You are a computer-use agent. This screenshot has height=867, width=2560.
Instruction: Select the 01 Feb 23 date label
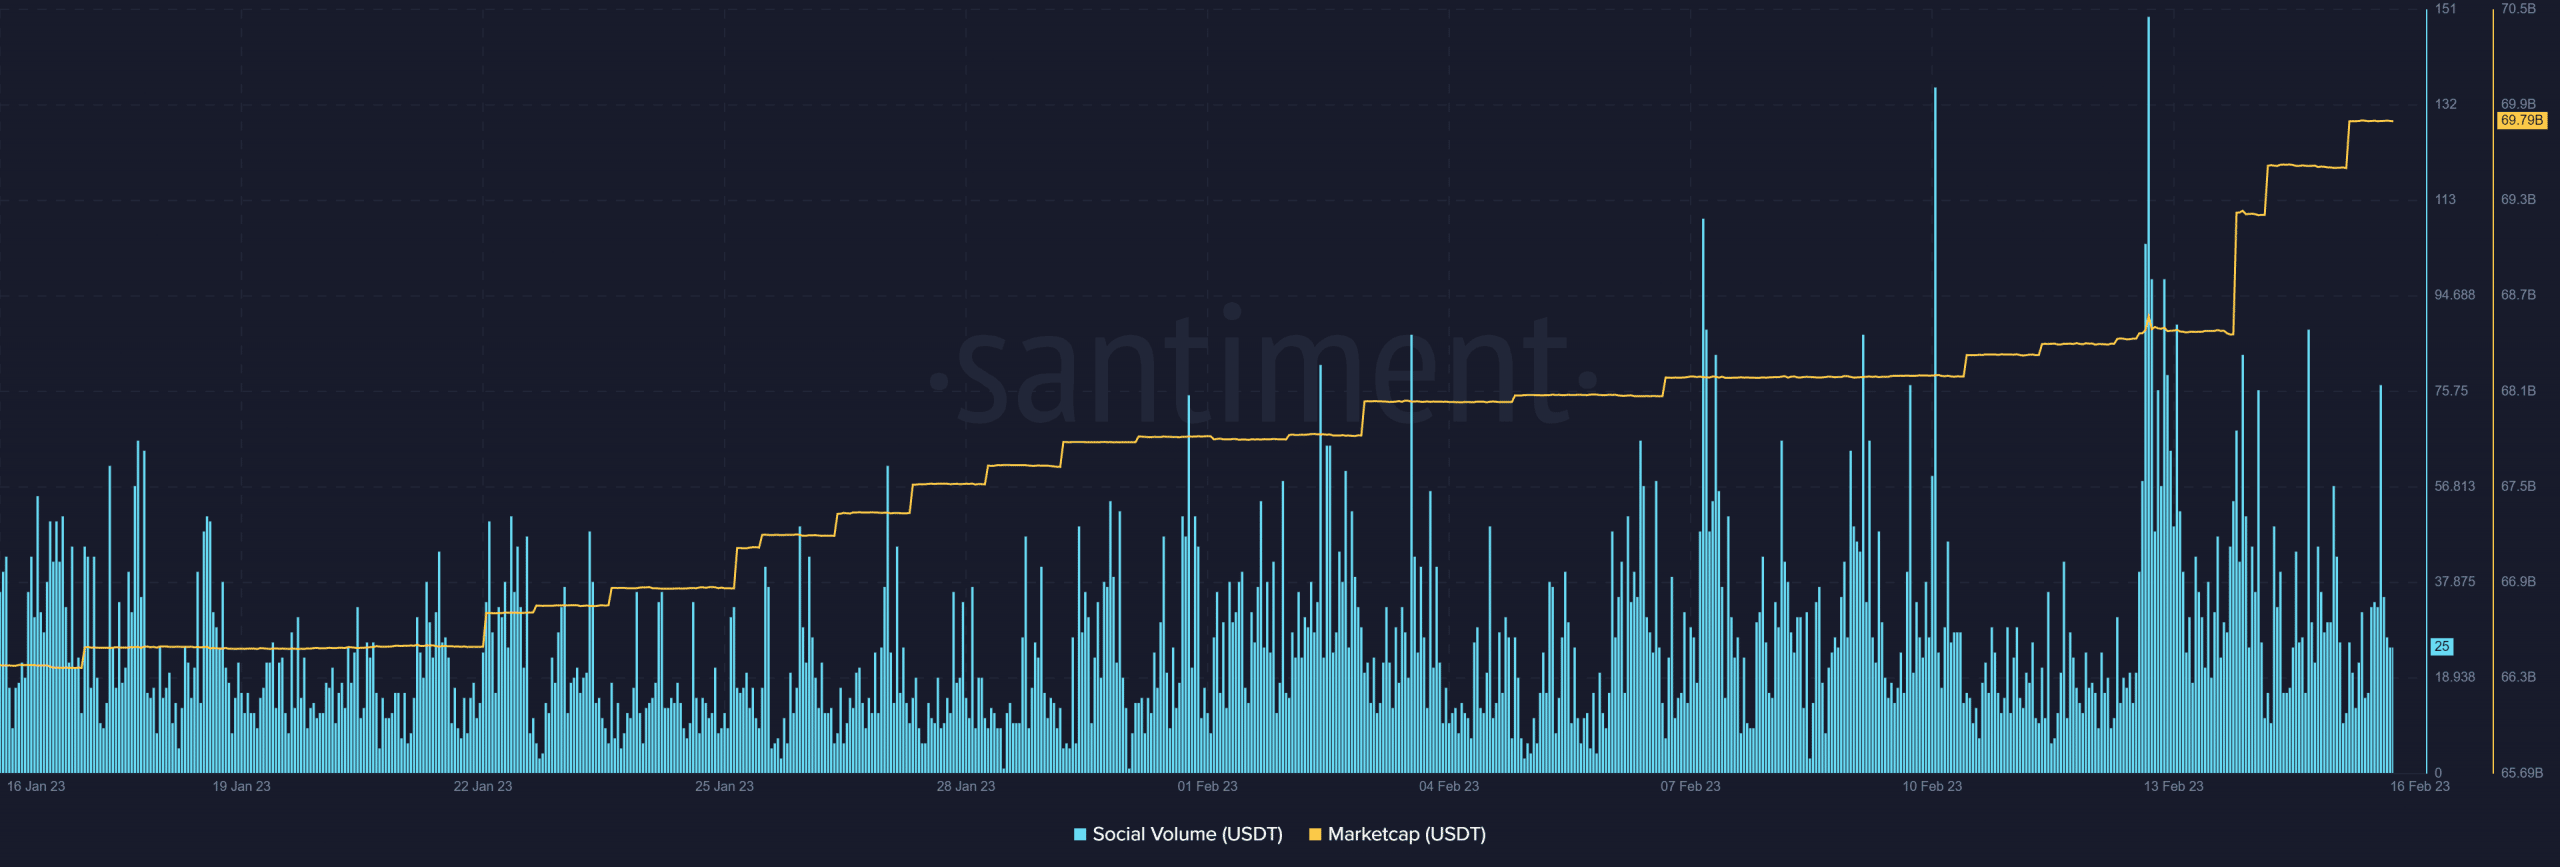coord(1207,786)
